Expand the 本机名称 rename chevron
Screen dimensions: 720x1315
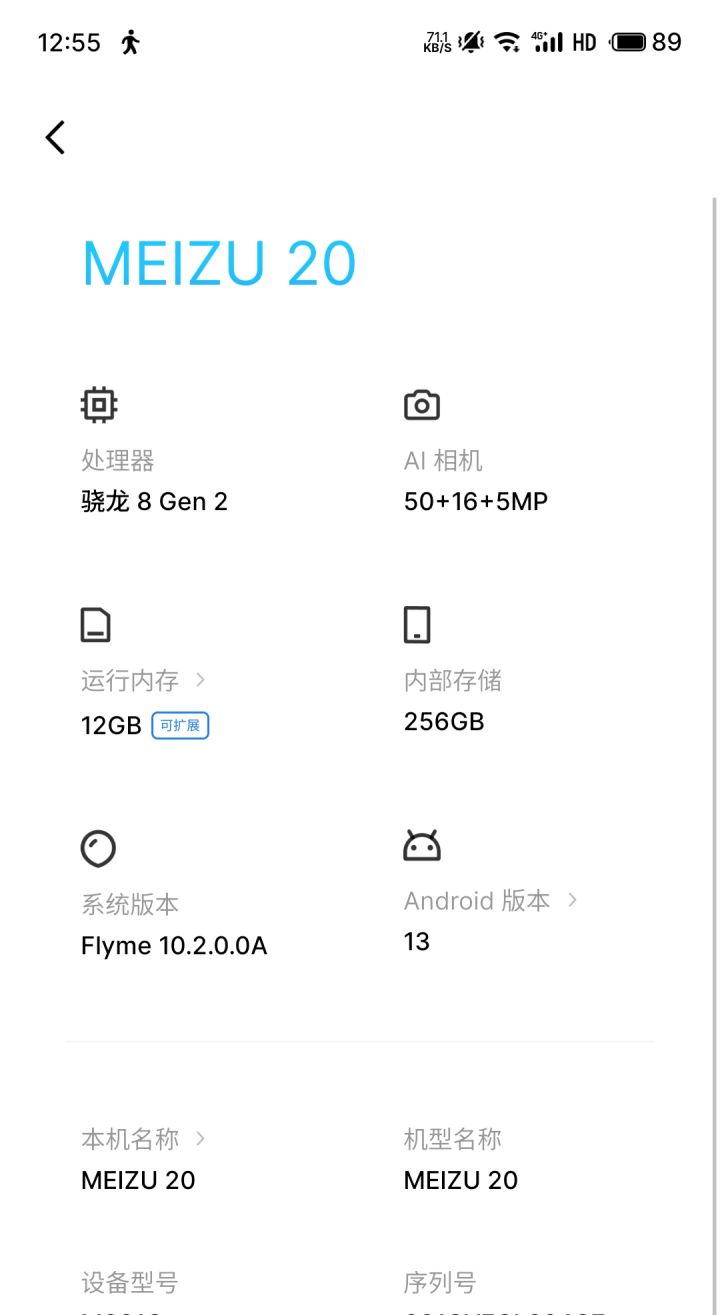click(x=201, y=1138)
